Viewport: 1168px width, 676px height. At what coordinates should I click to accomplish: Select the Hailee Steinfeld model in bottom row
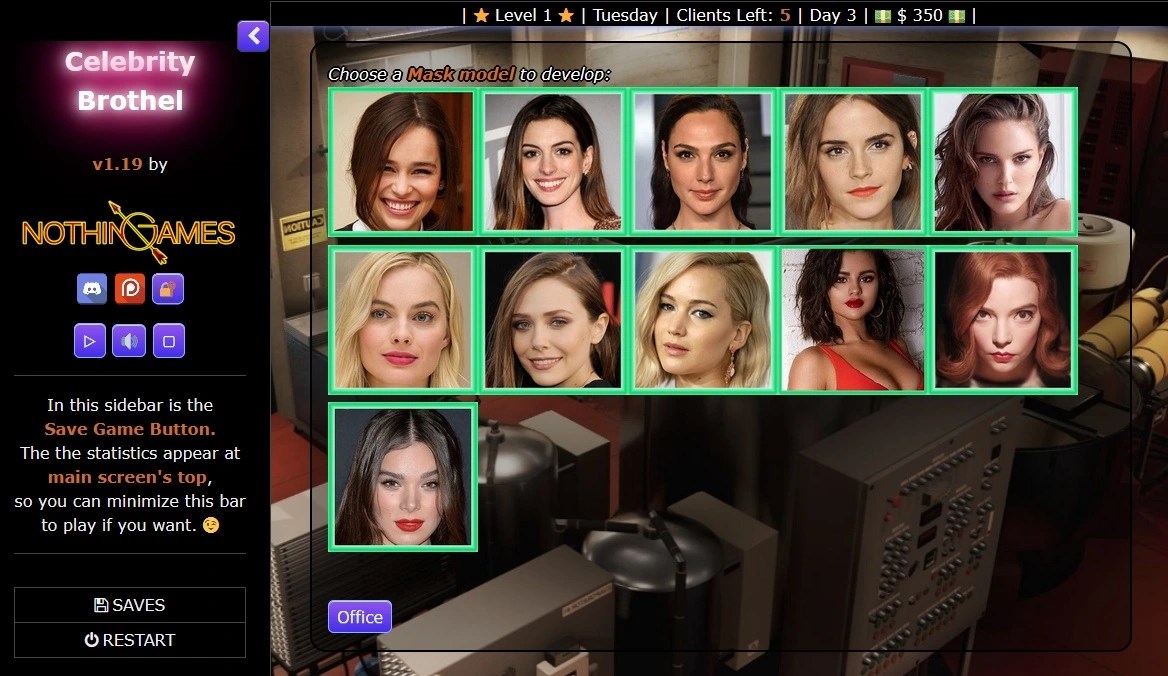point(402,477)
